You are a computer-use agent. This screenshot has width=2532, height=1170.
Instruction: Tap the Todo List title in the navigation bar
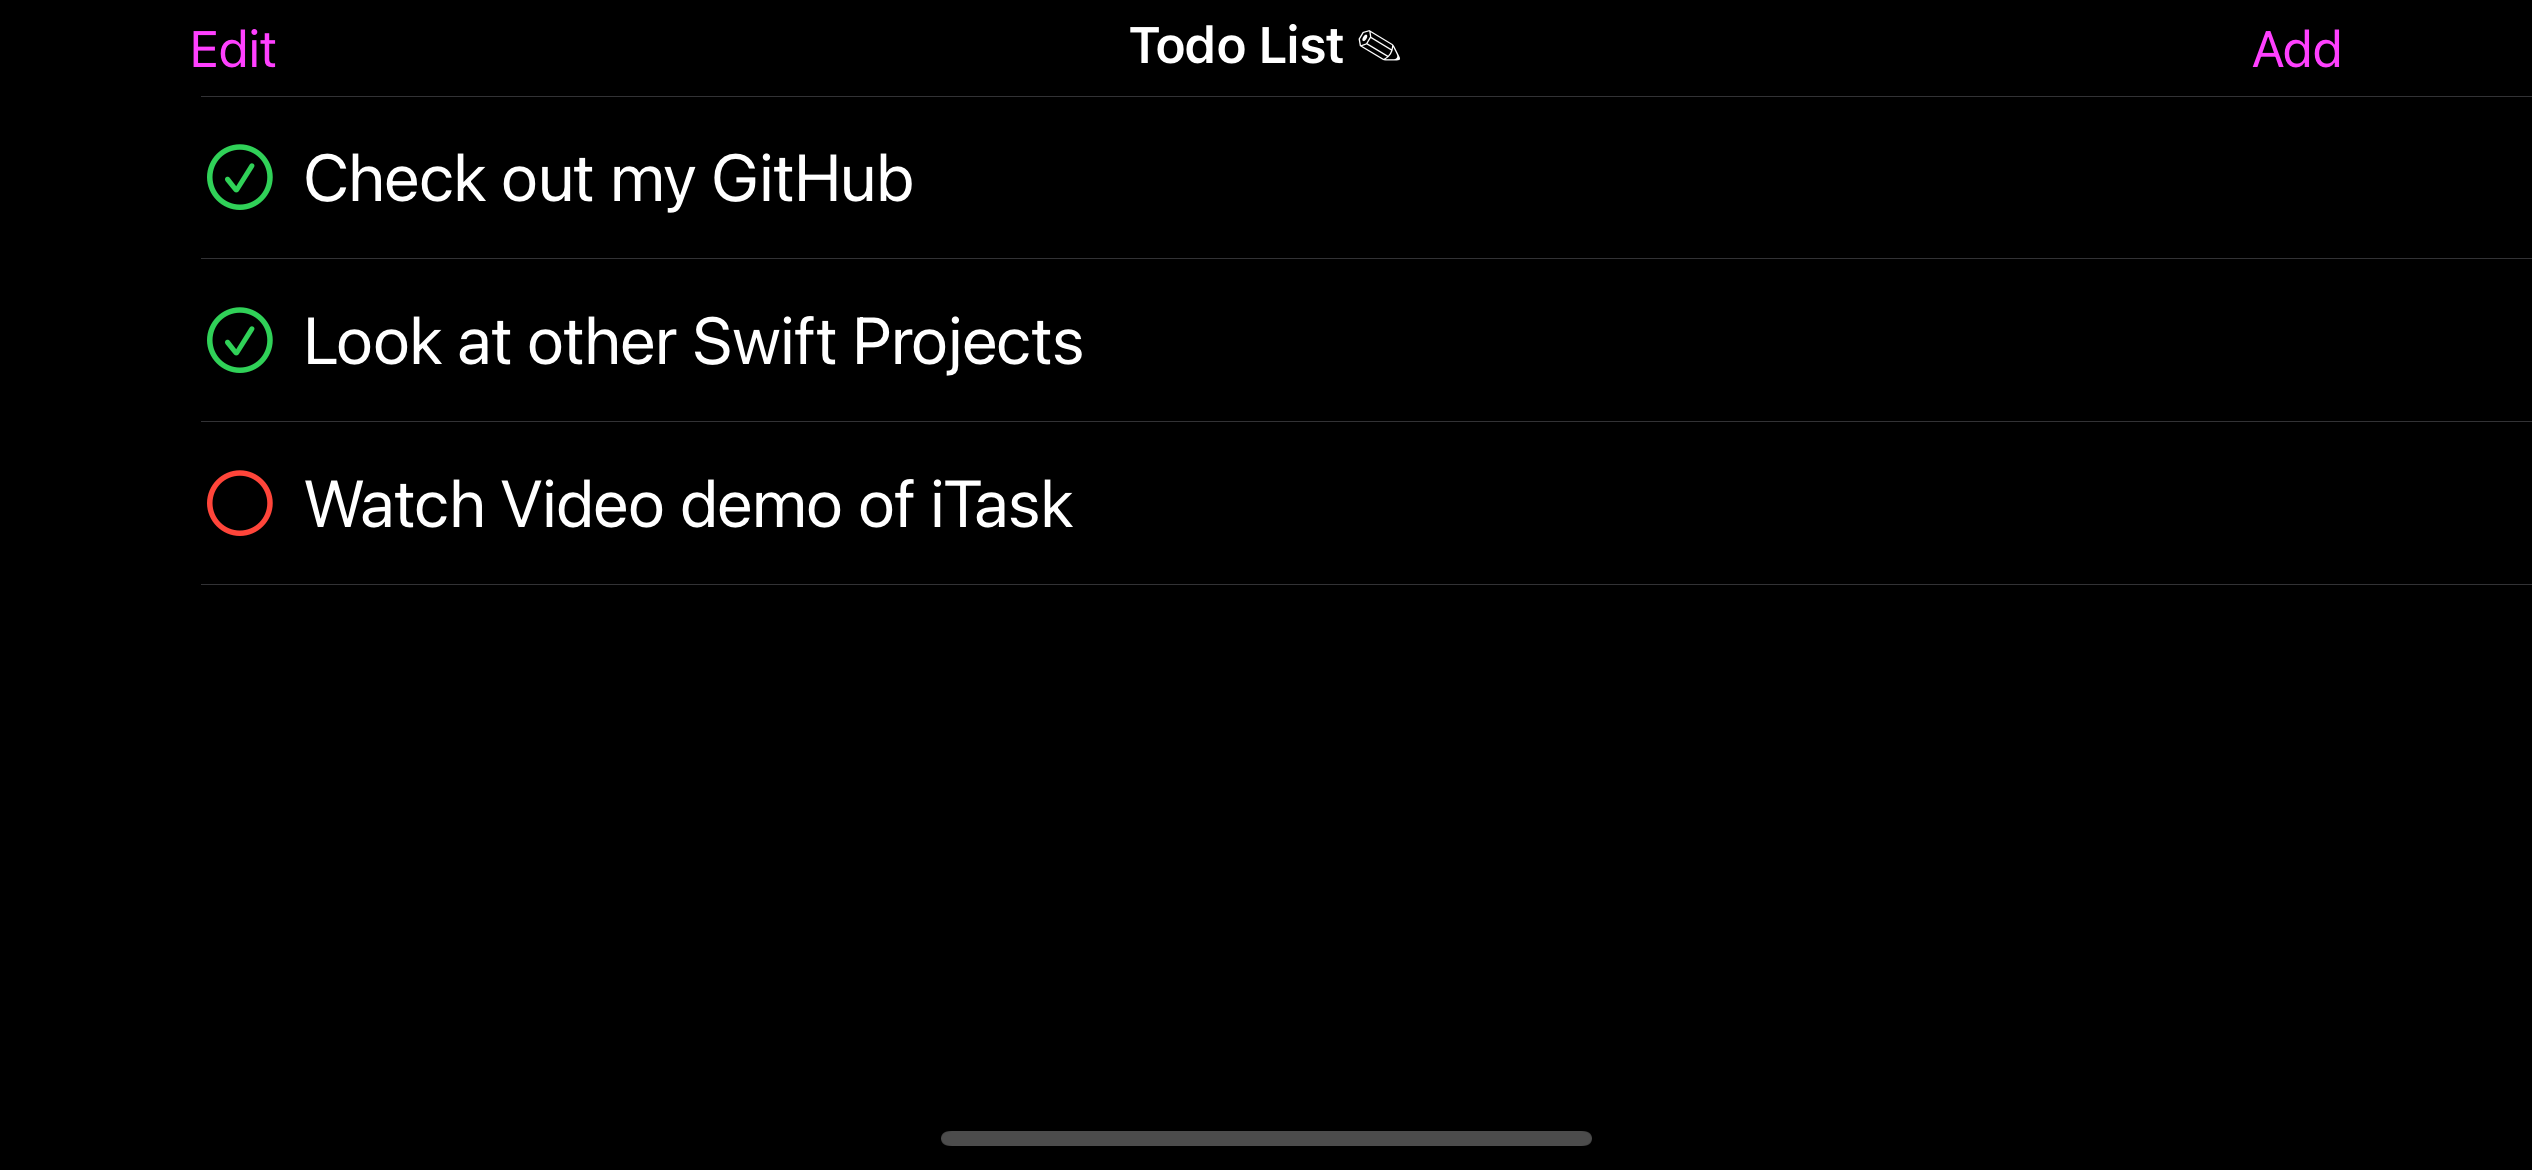(x=1236, y=45)
